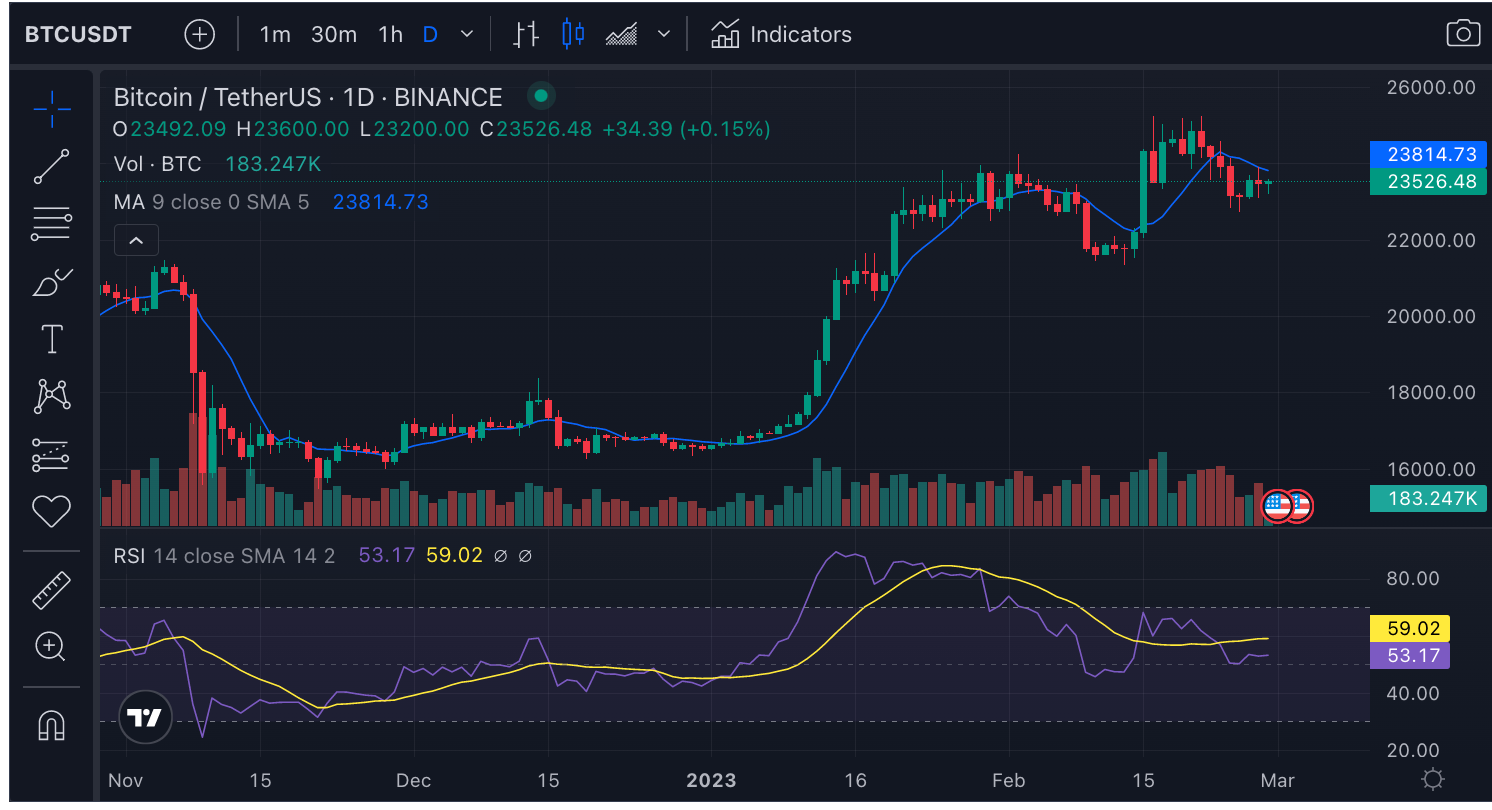Screen dimensions: 1492x810
Task: Collapse the indicator legend chevron
Action: coord(136,240)
